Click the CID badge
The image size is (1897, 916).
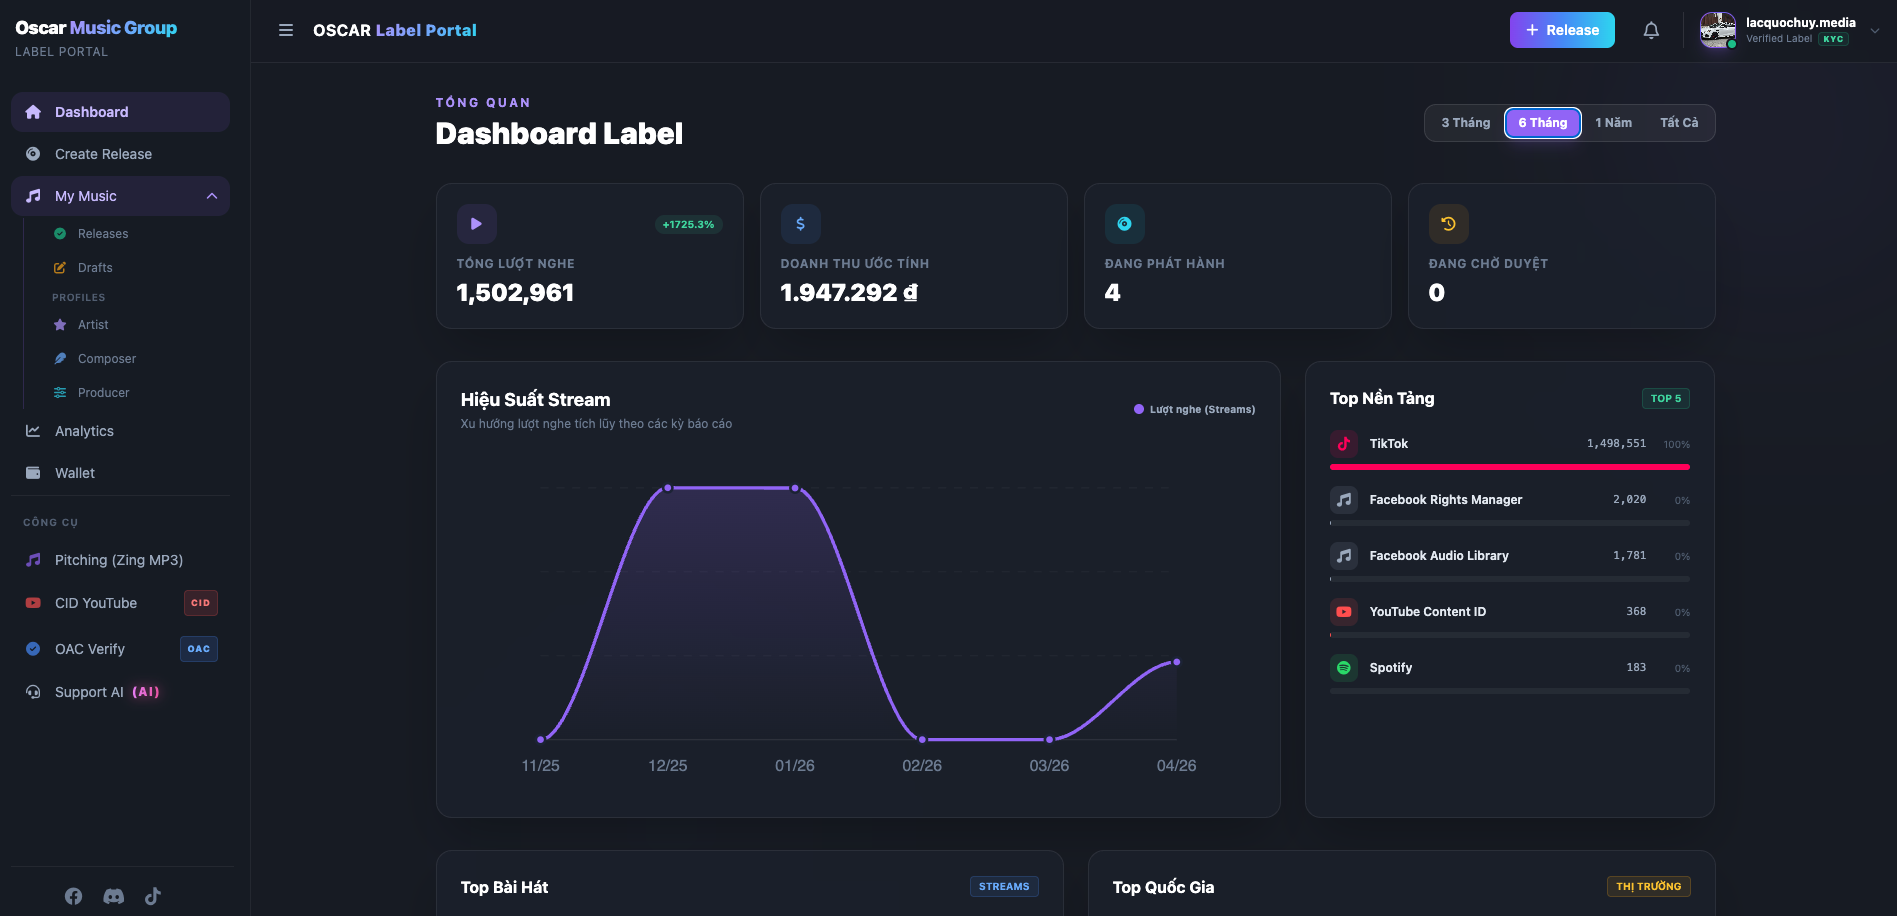(201, 603)
